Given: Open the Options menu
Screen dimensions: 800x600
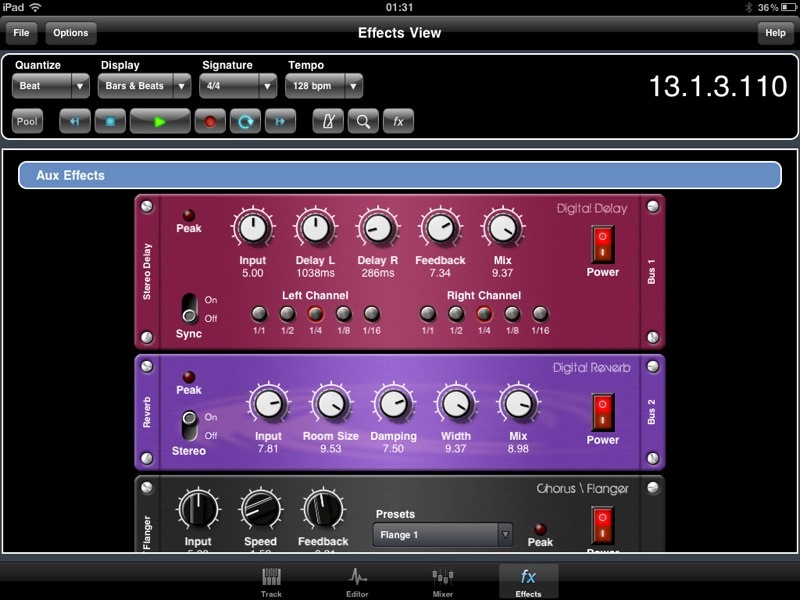Looking at the screenshot, I should click(x=71, y=33).
